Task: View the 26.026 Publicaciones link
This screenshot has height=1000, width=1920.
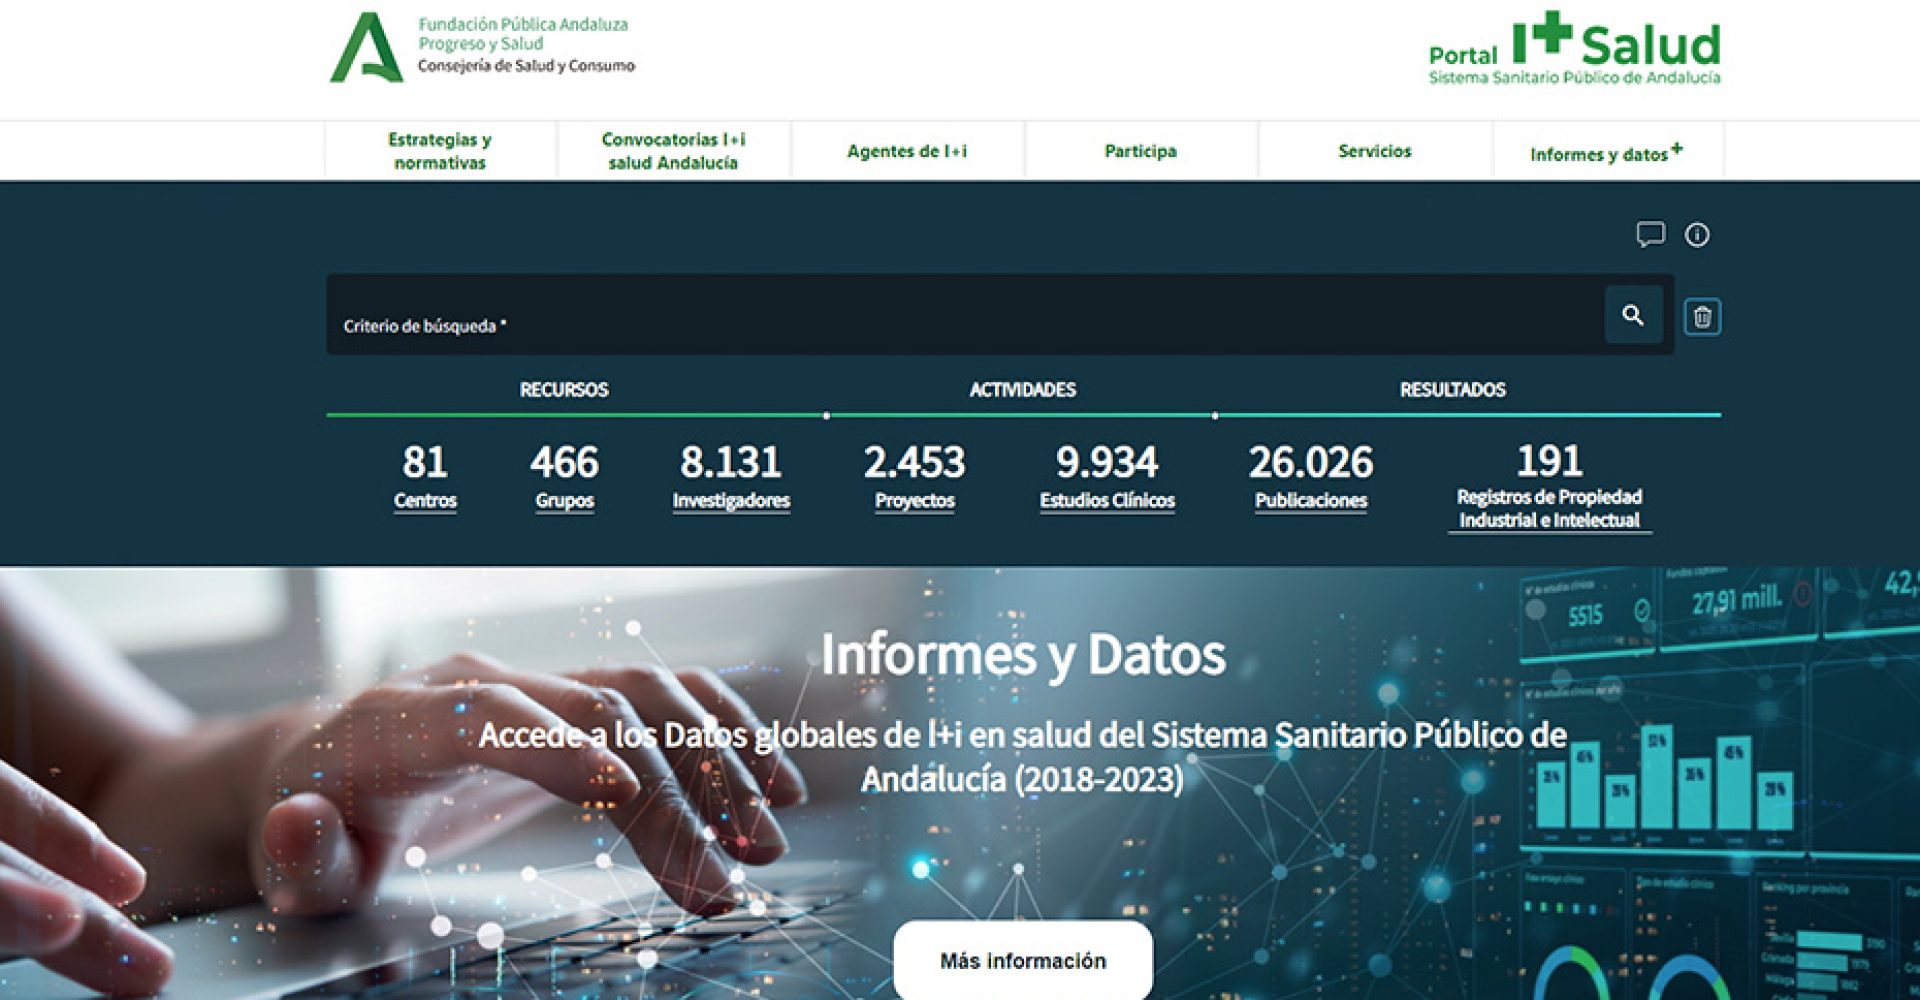Action: click(1310, 477)
